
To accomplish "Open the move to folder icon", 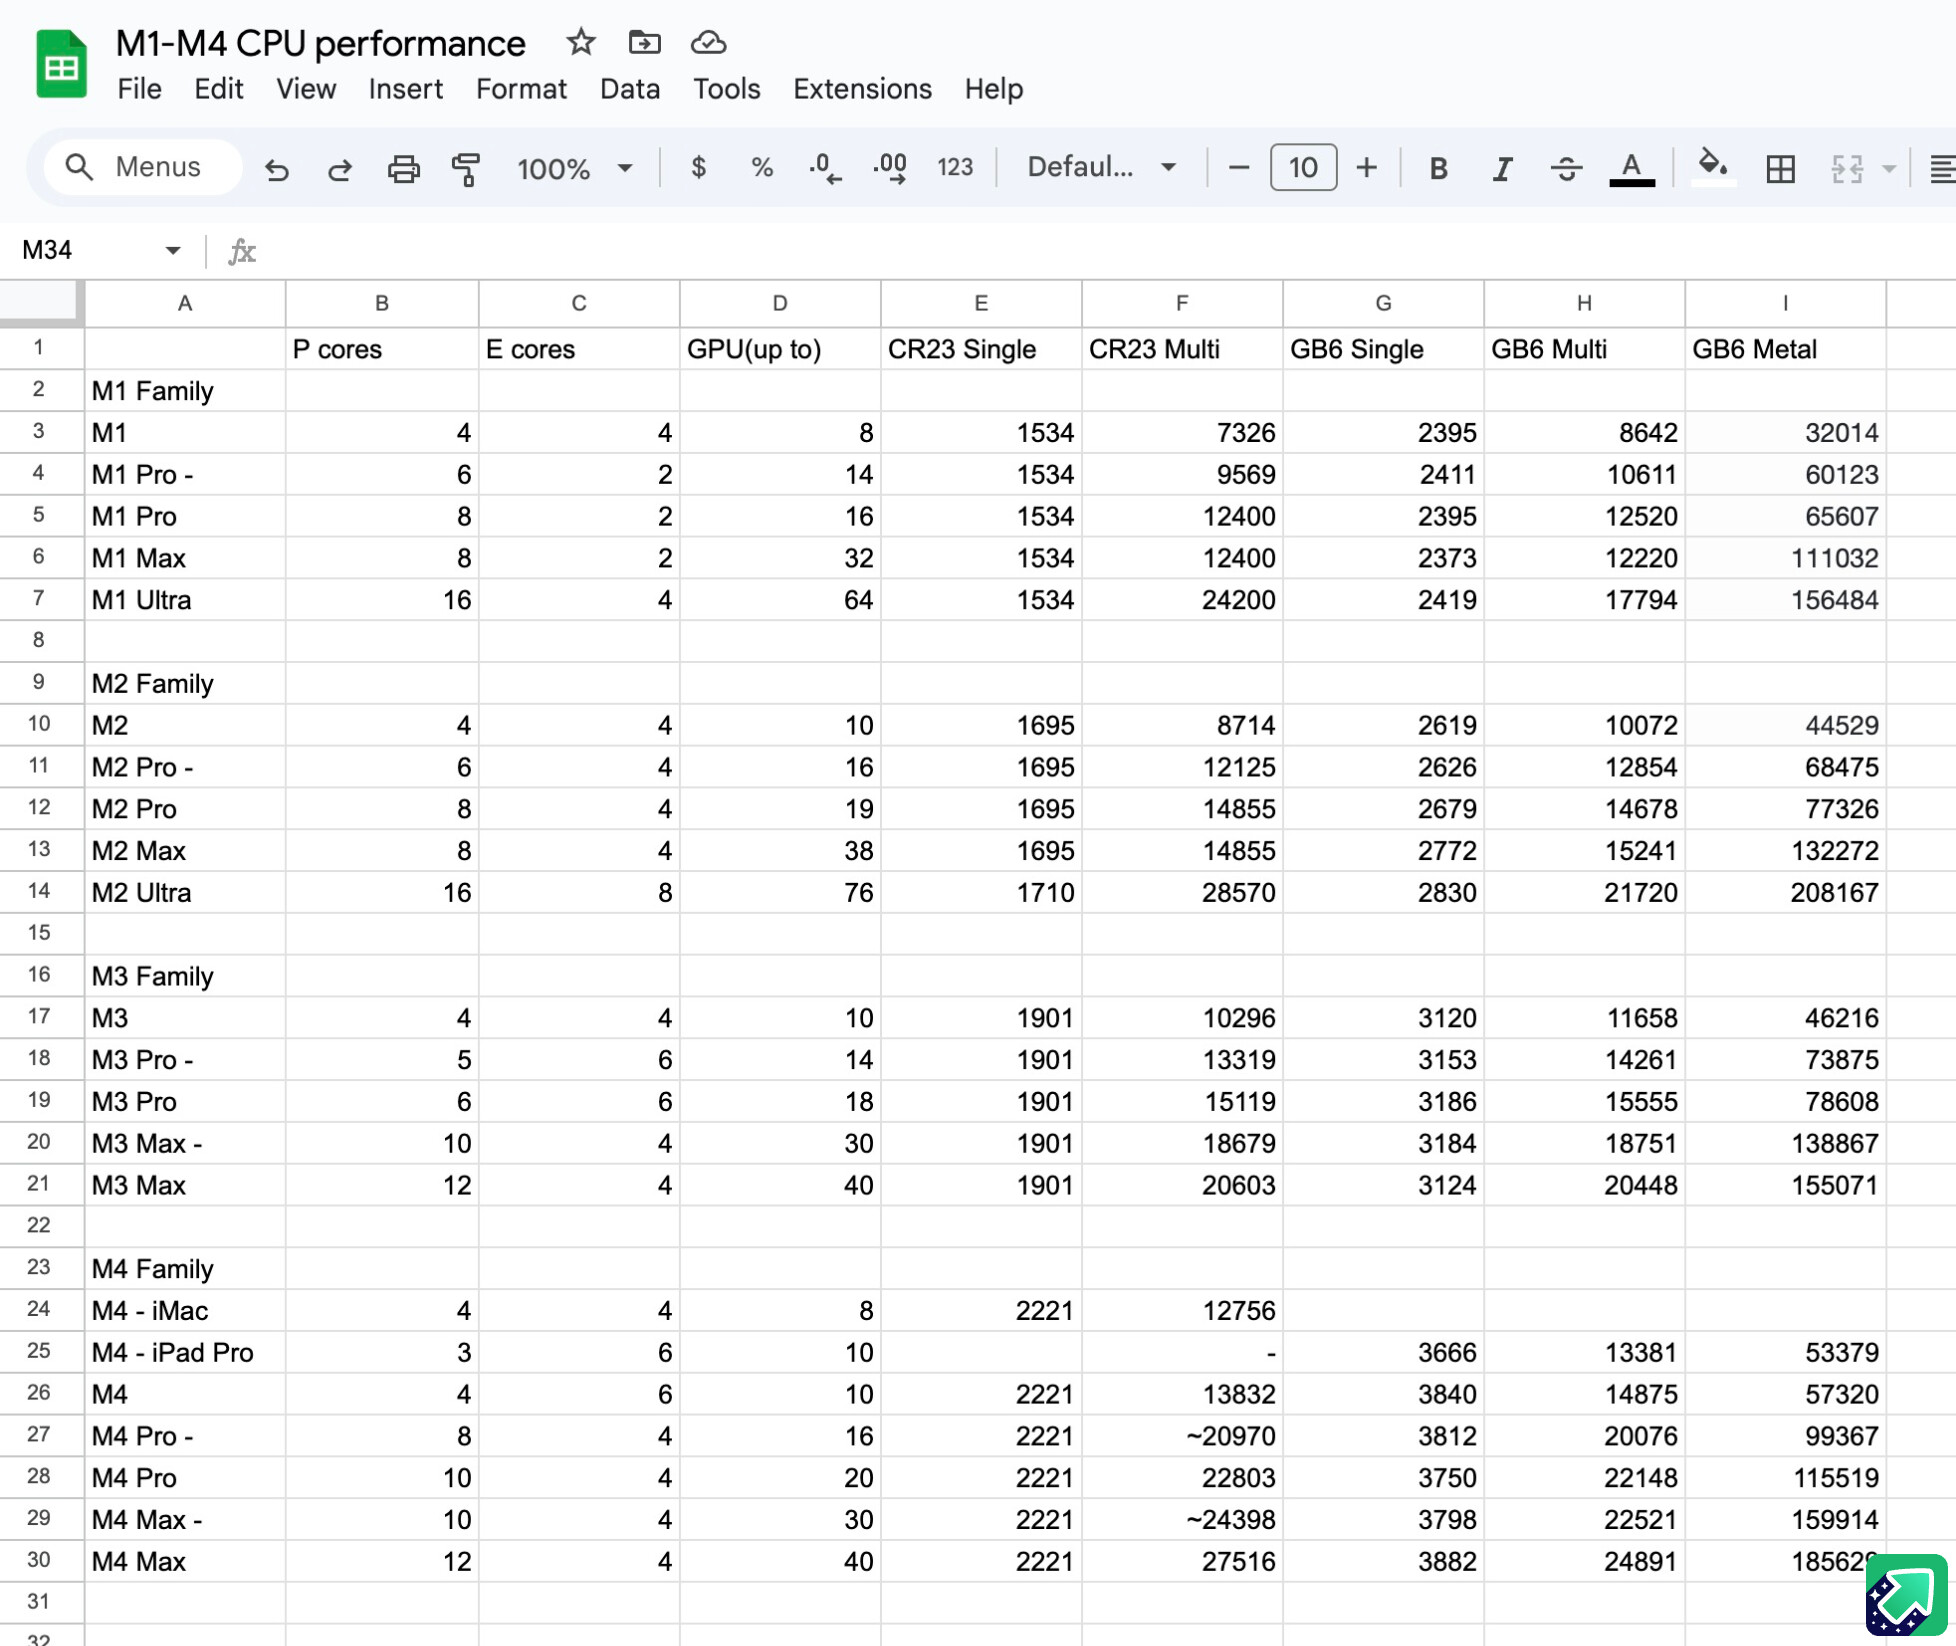I will coord(644,43).
